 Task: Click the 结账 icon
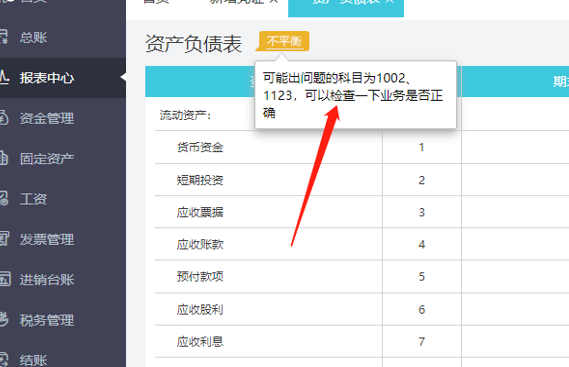click(4, 359)
